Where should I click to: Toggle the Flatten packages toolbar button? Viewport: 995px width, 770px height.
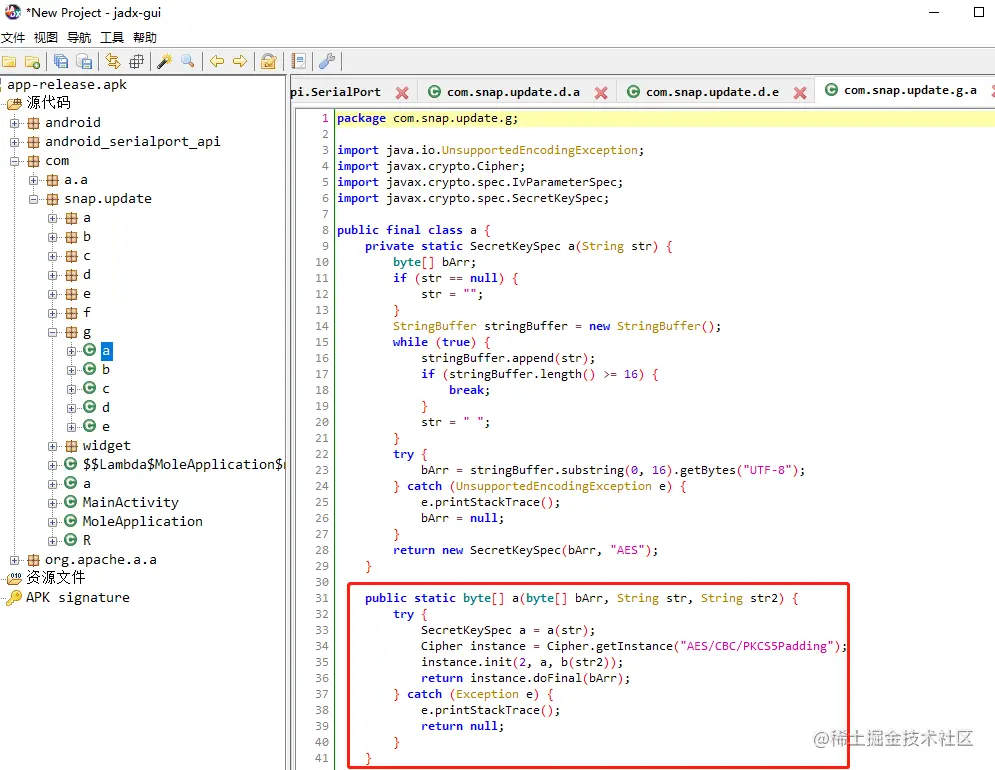pyautogui.click(x=136, y=62)
